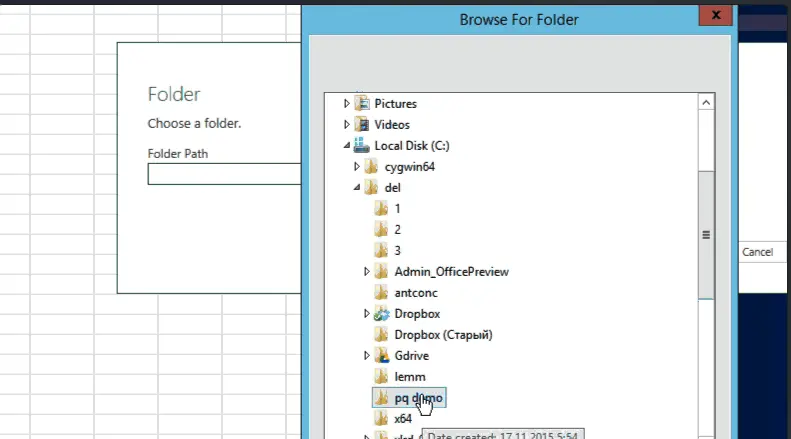
Task: Expand the Gdrive folder node
Action: tap(368, 356)
